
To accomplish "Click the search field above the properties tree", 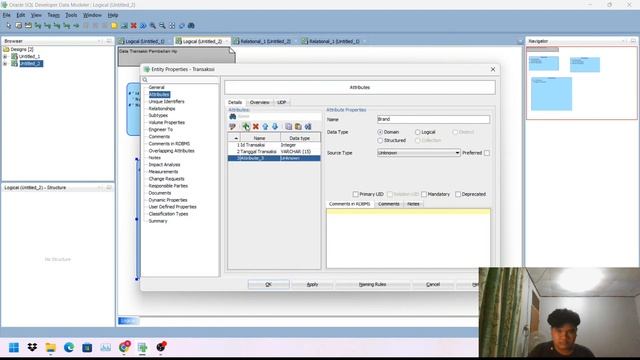I will click(180, 80).
